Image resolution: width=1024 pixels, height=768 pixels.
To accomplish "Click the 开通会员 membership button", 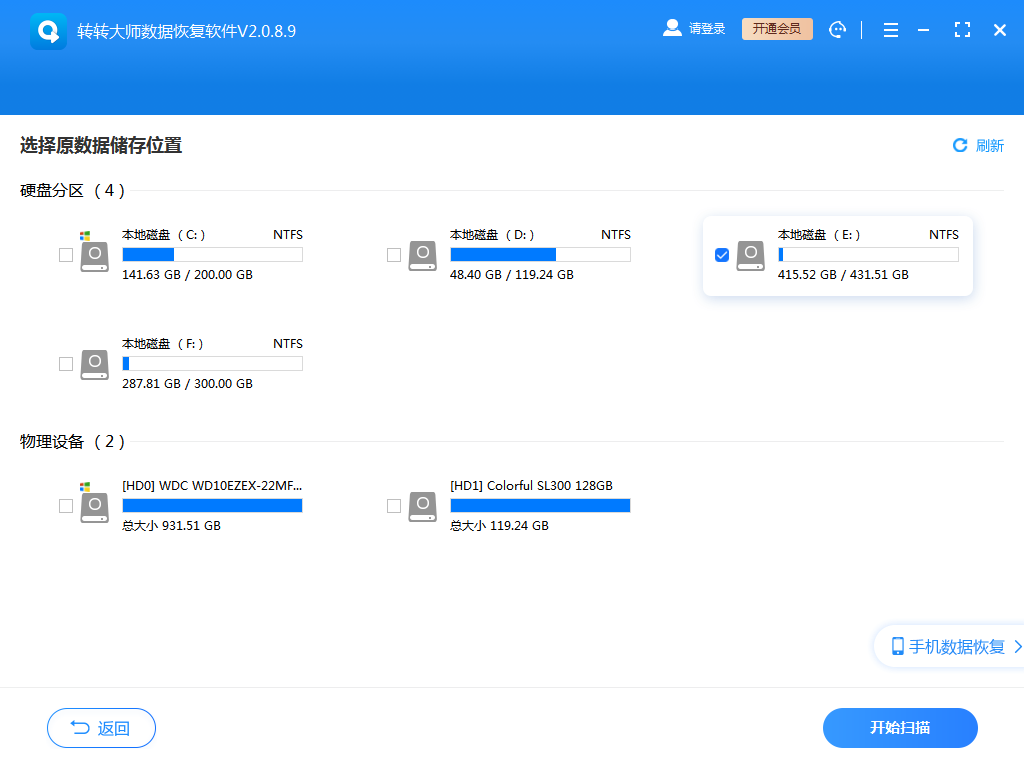I will pyautogui.click(x=777, y=29).
